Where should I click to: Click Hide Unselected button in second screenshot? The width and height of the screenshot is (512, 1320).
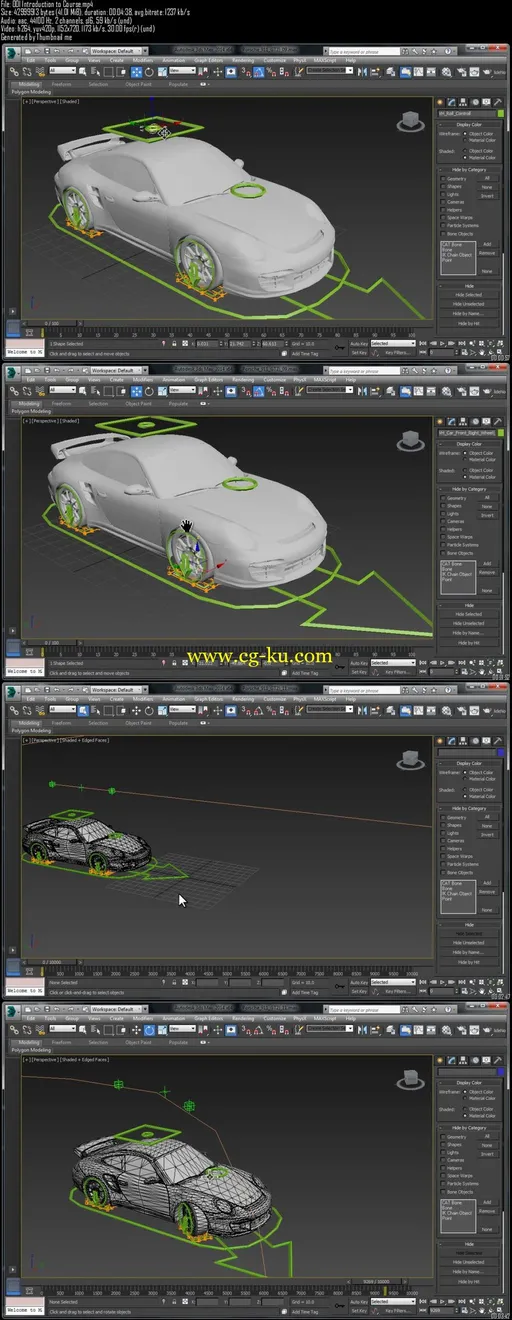coord(468,623)
